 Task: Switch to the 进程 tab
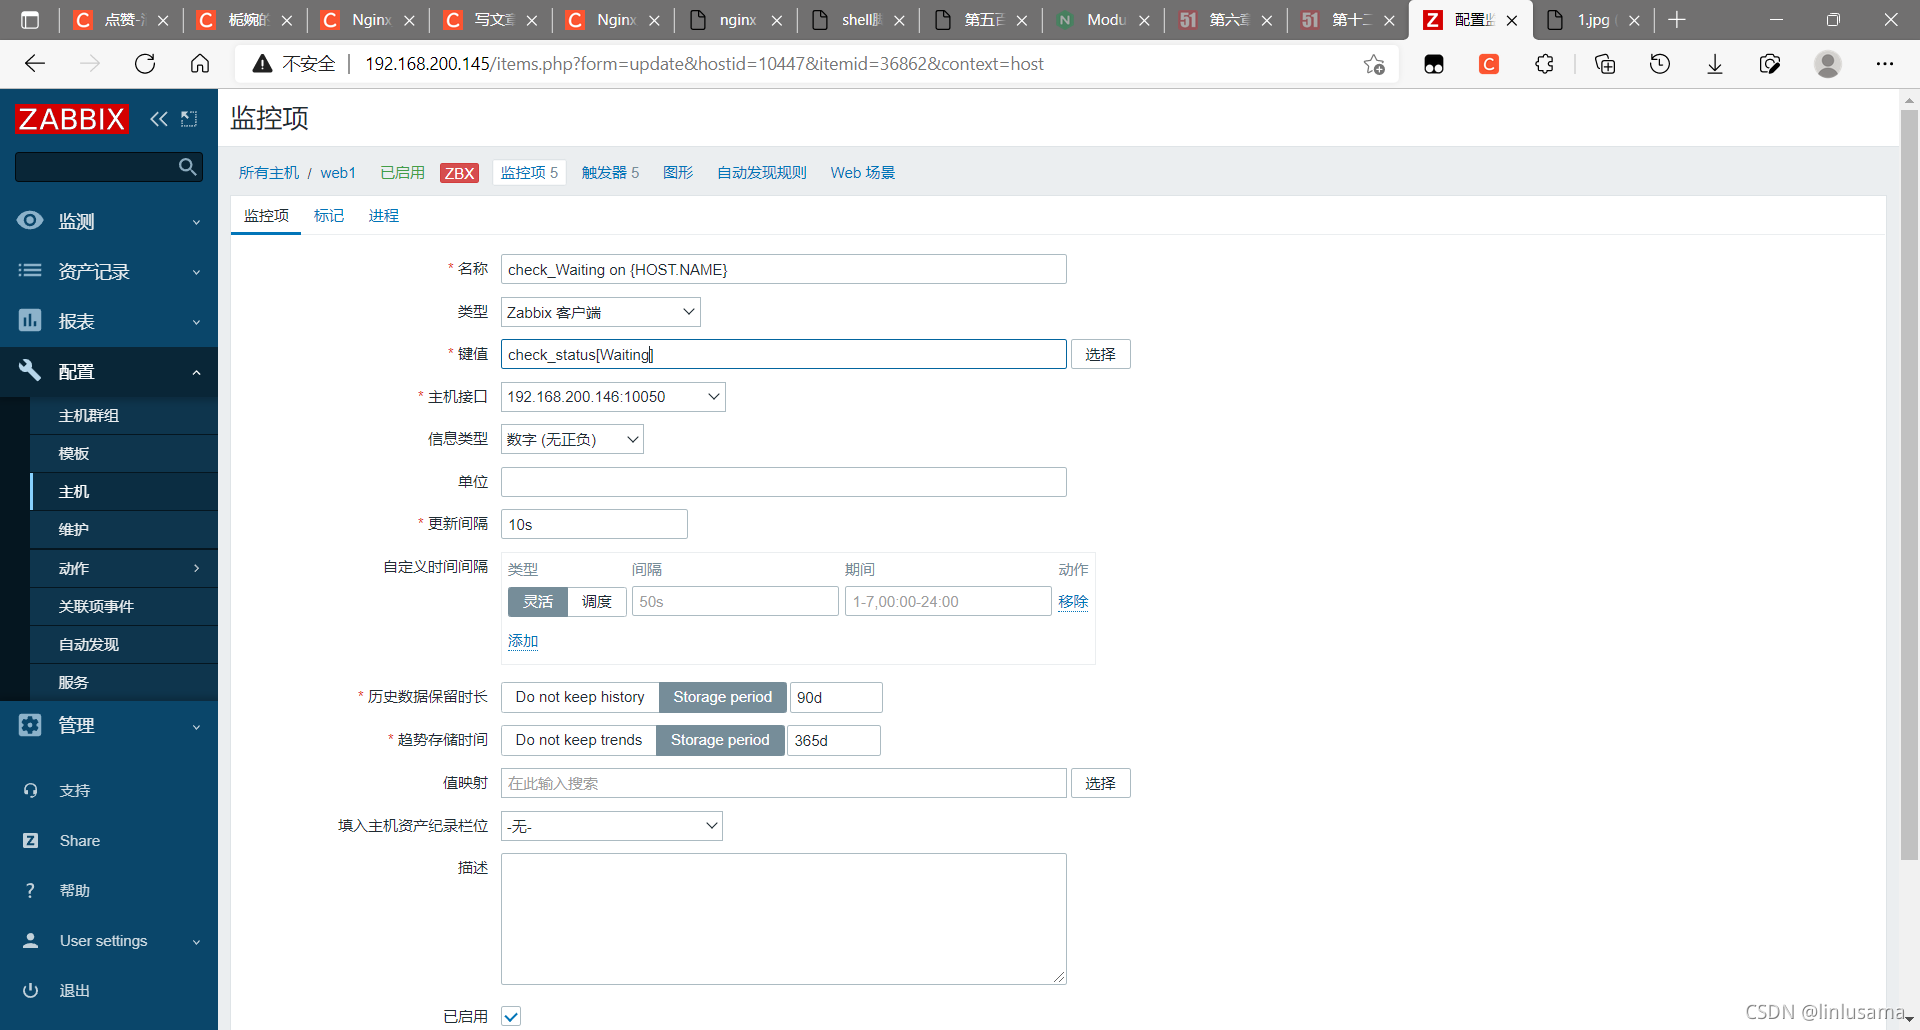(x=383, y=216)
